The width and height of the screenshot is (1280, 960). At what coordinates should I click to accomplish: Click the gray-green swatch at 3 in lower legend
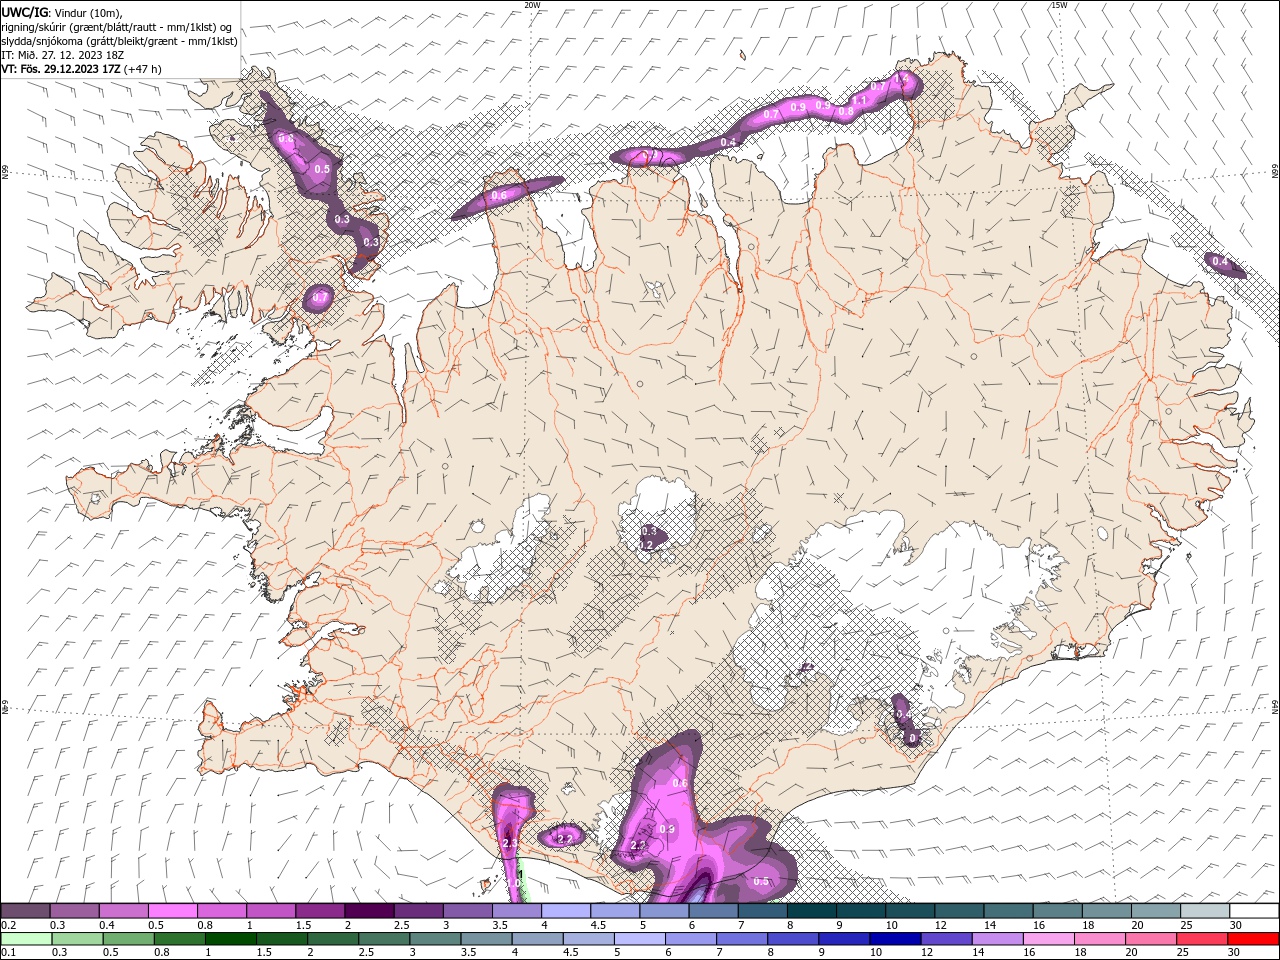[435, 939]
